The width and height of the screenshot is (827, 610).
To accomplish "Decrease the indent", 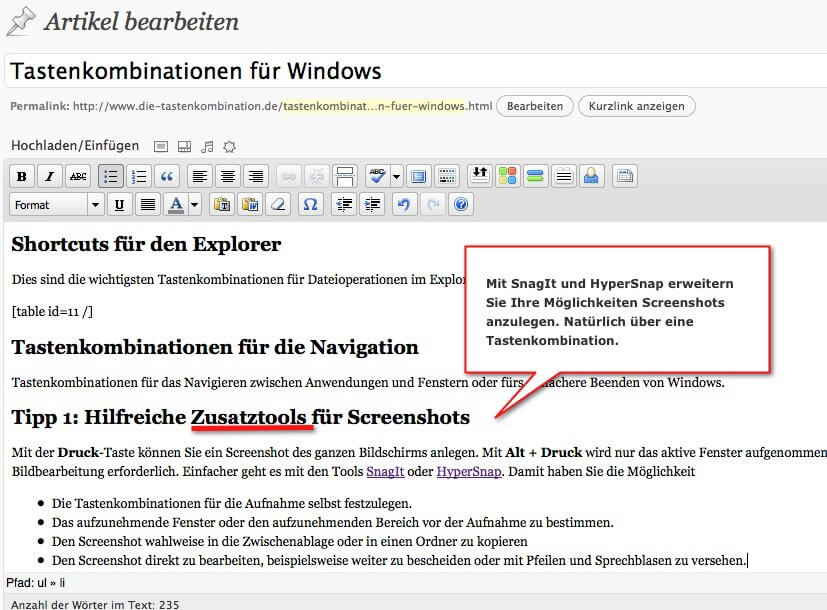I will pos(344,205).
